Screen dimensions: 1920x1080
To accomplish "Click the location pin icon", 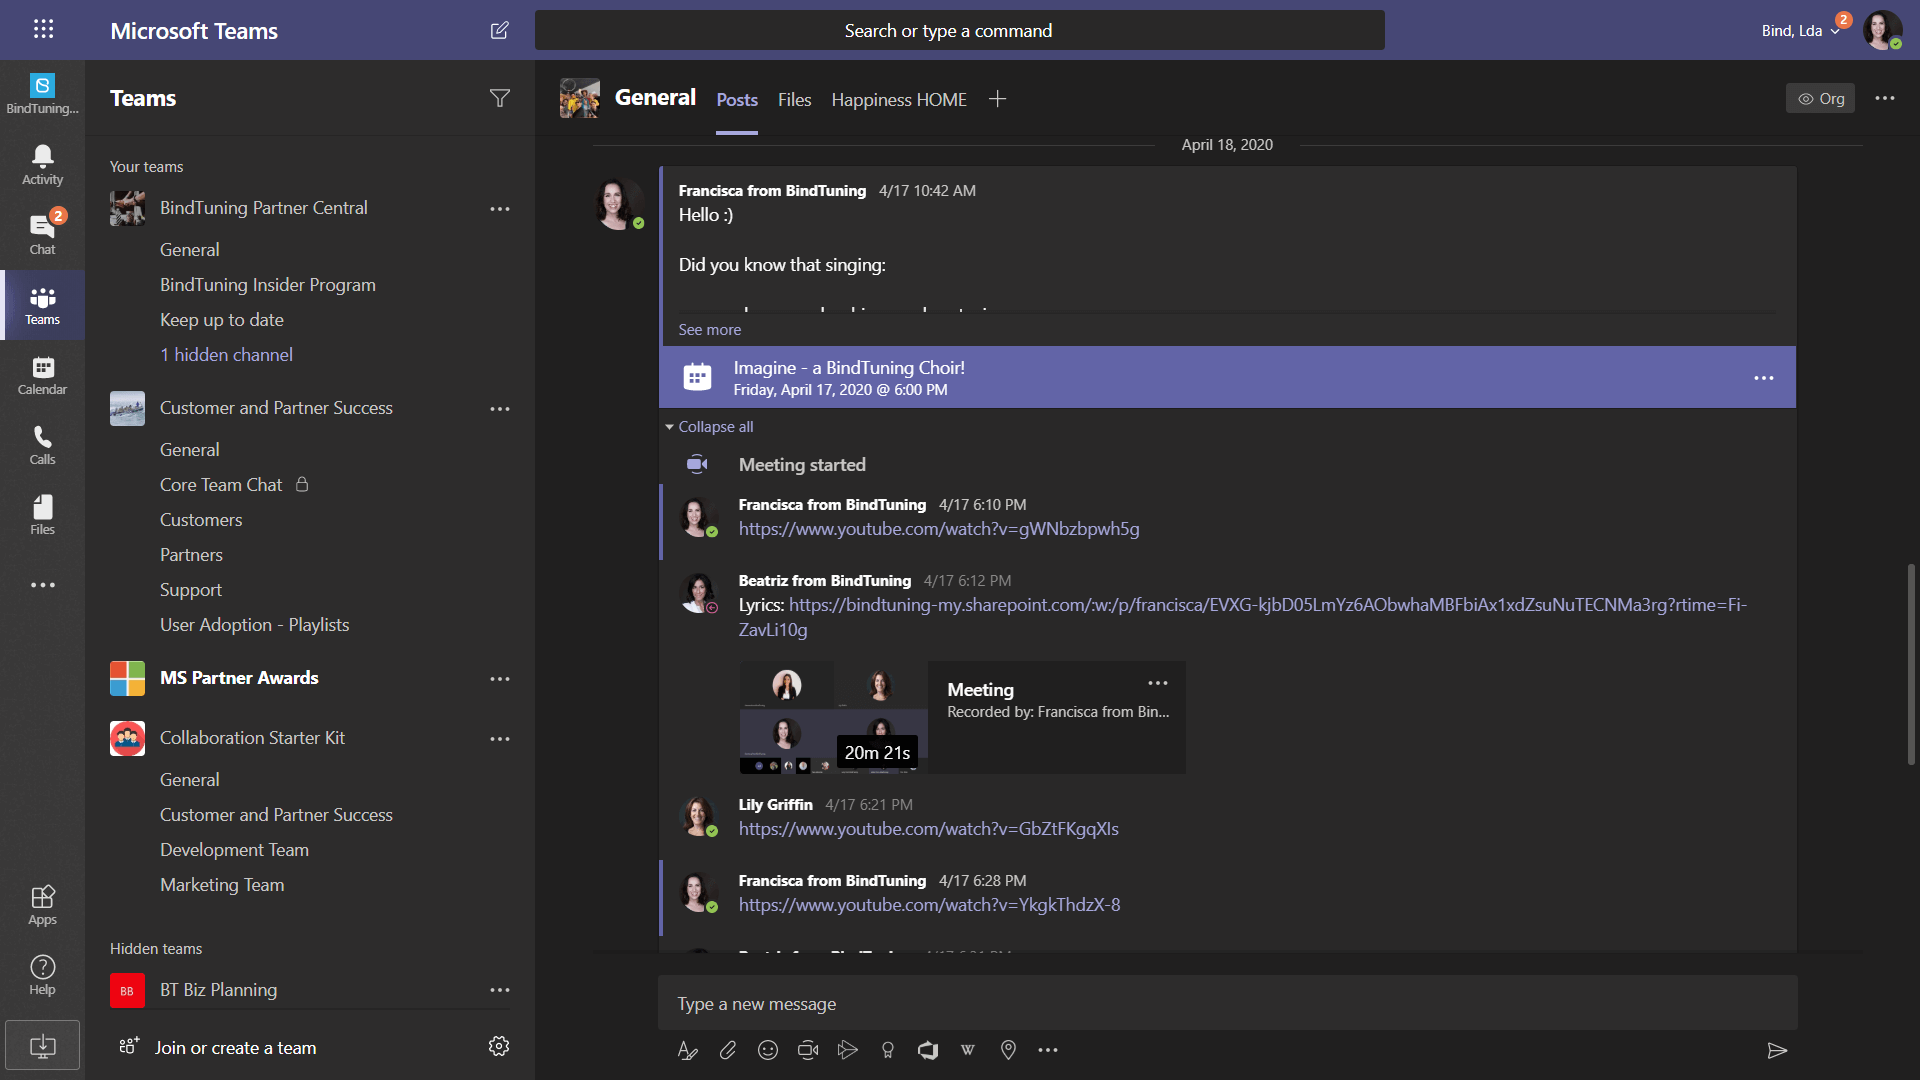I will [x=1008, y=1050].
